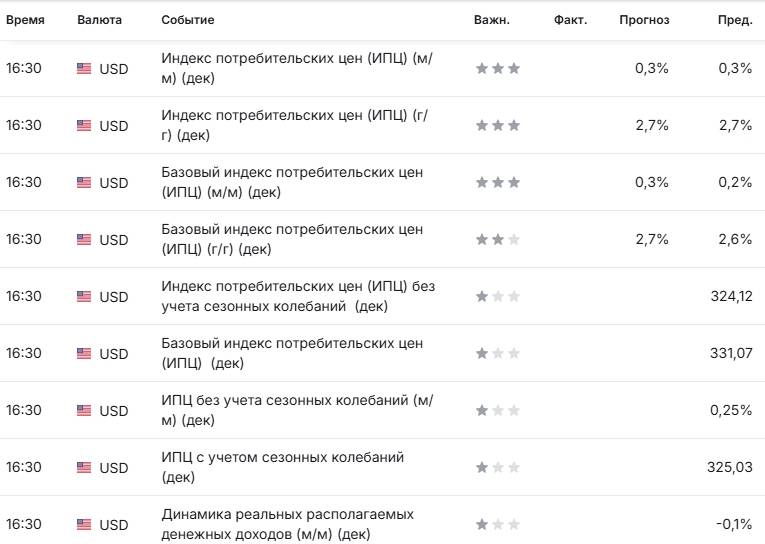Click the one-star rating in the 325,03 row

coord(497,468)
